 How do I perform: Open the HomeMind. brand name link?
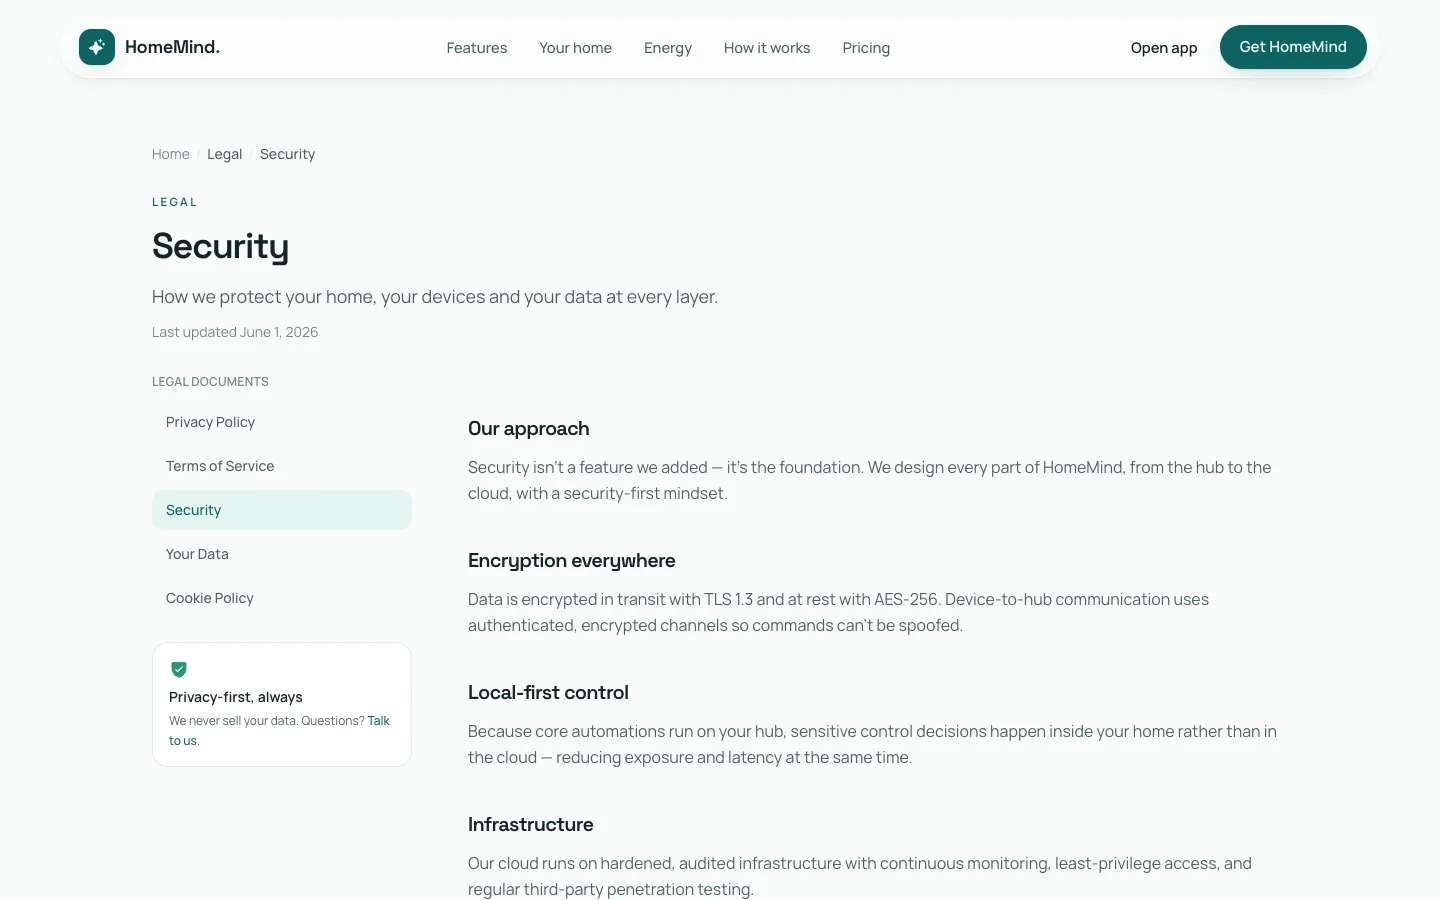pyautogui.click(x=172, y=47)
